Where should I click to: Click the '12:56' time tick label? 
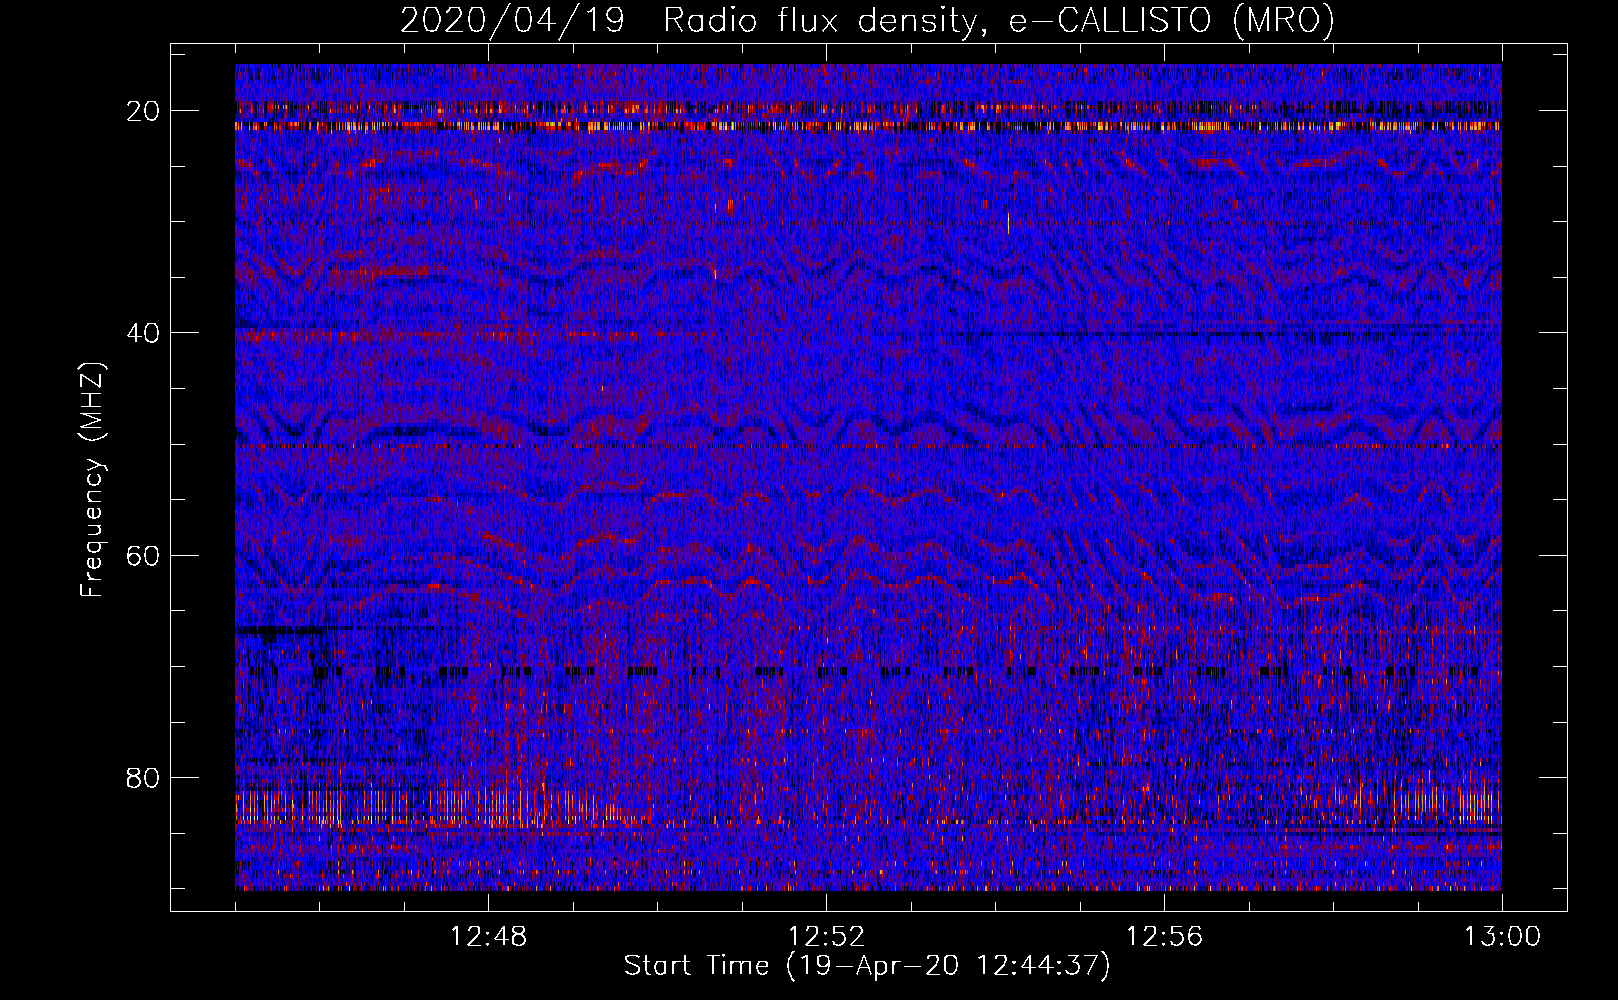coord(1164,937)
